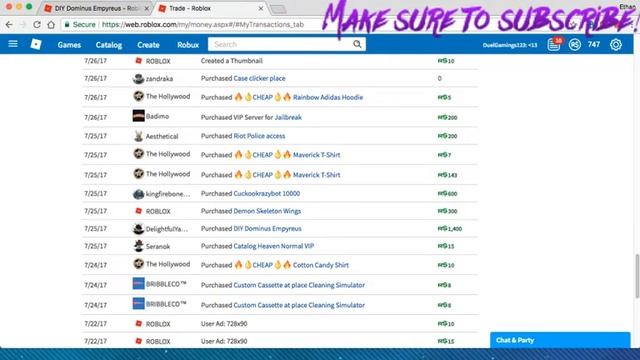The image size is (640, 360).
Task: Click the DuelGamings123 username in header
Action: [x=510, y=45]
